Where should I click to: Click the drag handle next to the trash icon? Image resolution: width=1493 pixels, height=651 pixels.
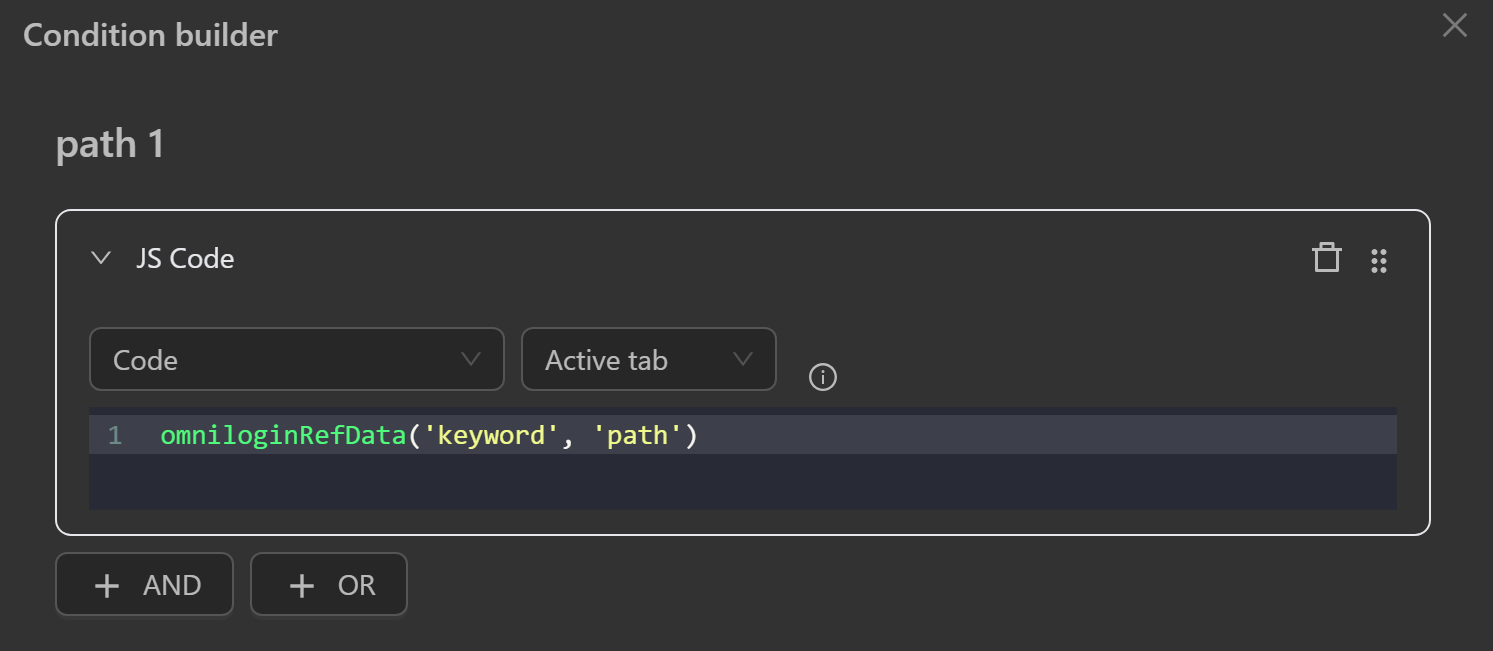click(1380, 260)
